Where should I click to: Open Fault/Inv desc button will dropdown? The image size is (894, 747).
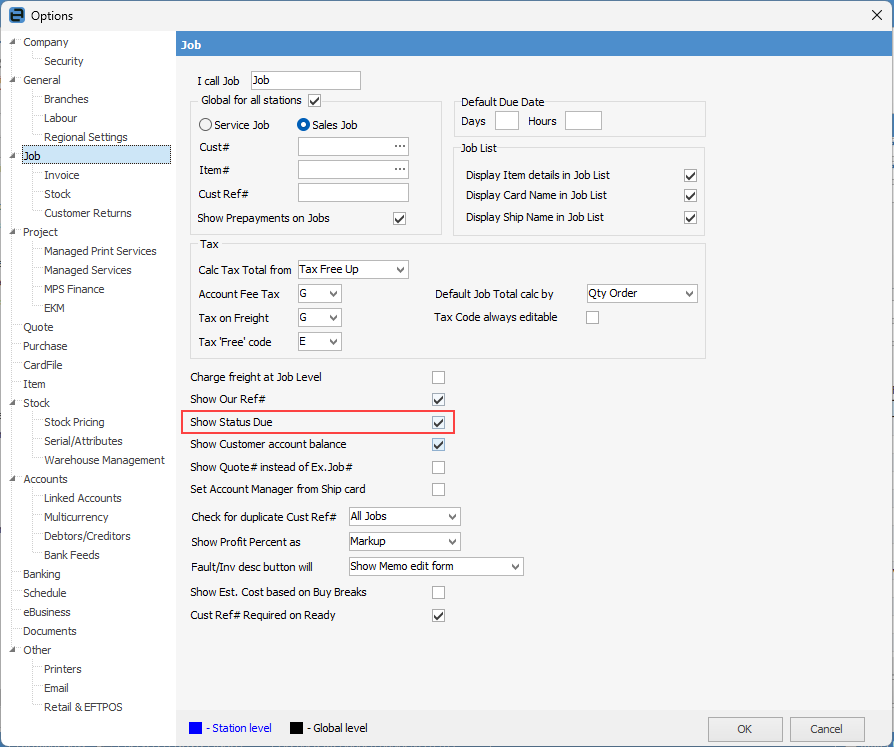[x=435, y=566]
